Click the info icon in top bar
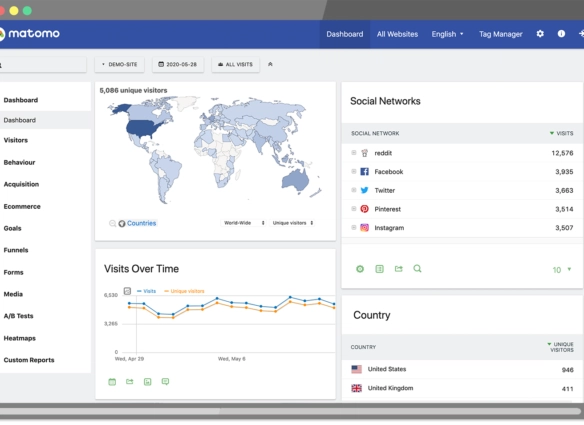The image size is (584, 425). (561, 34)
